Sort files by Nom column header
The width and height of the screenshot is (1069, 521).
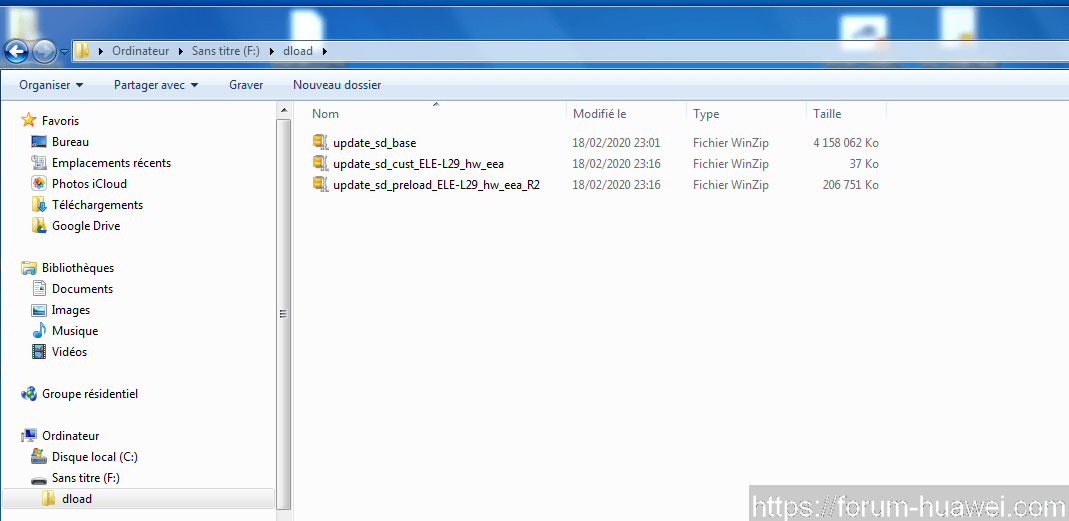click(x=326, y=114)
